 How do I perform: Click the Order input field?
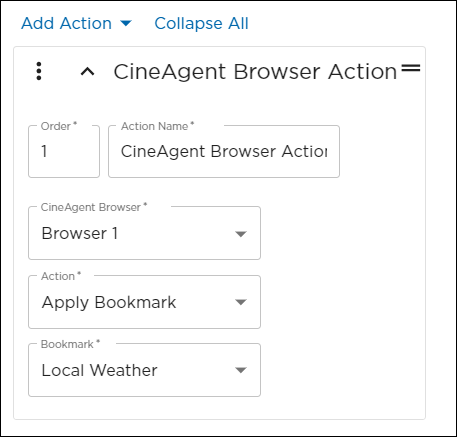64,151
